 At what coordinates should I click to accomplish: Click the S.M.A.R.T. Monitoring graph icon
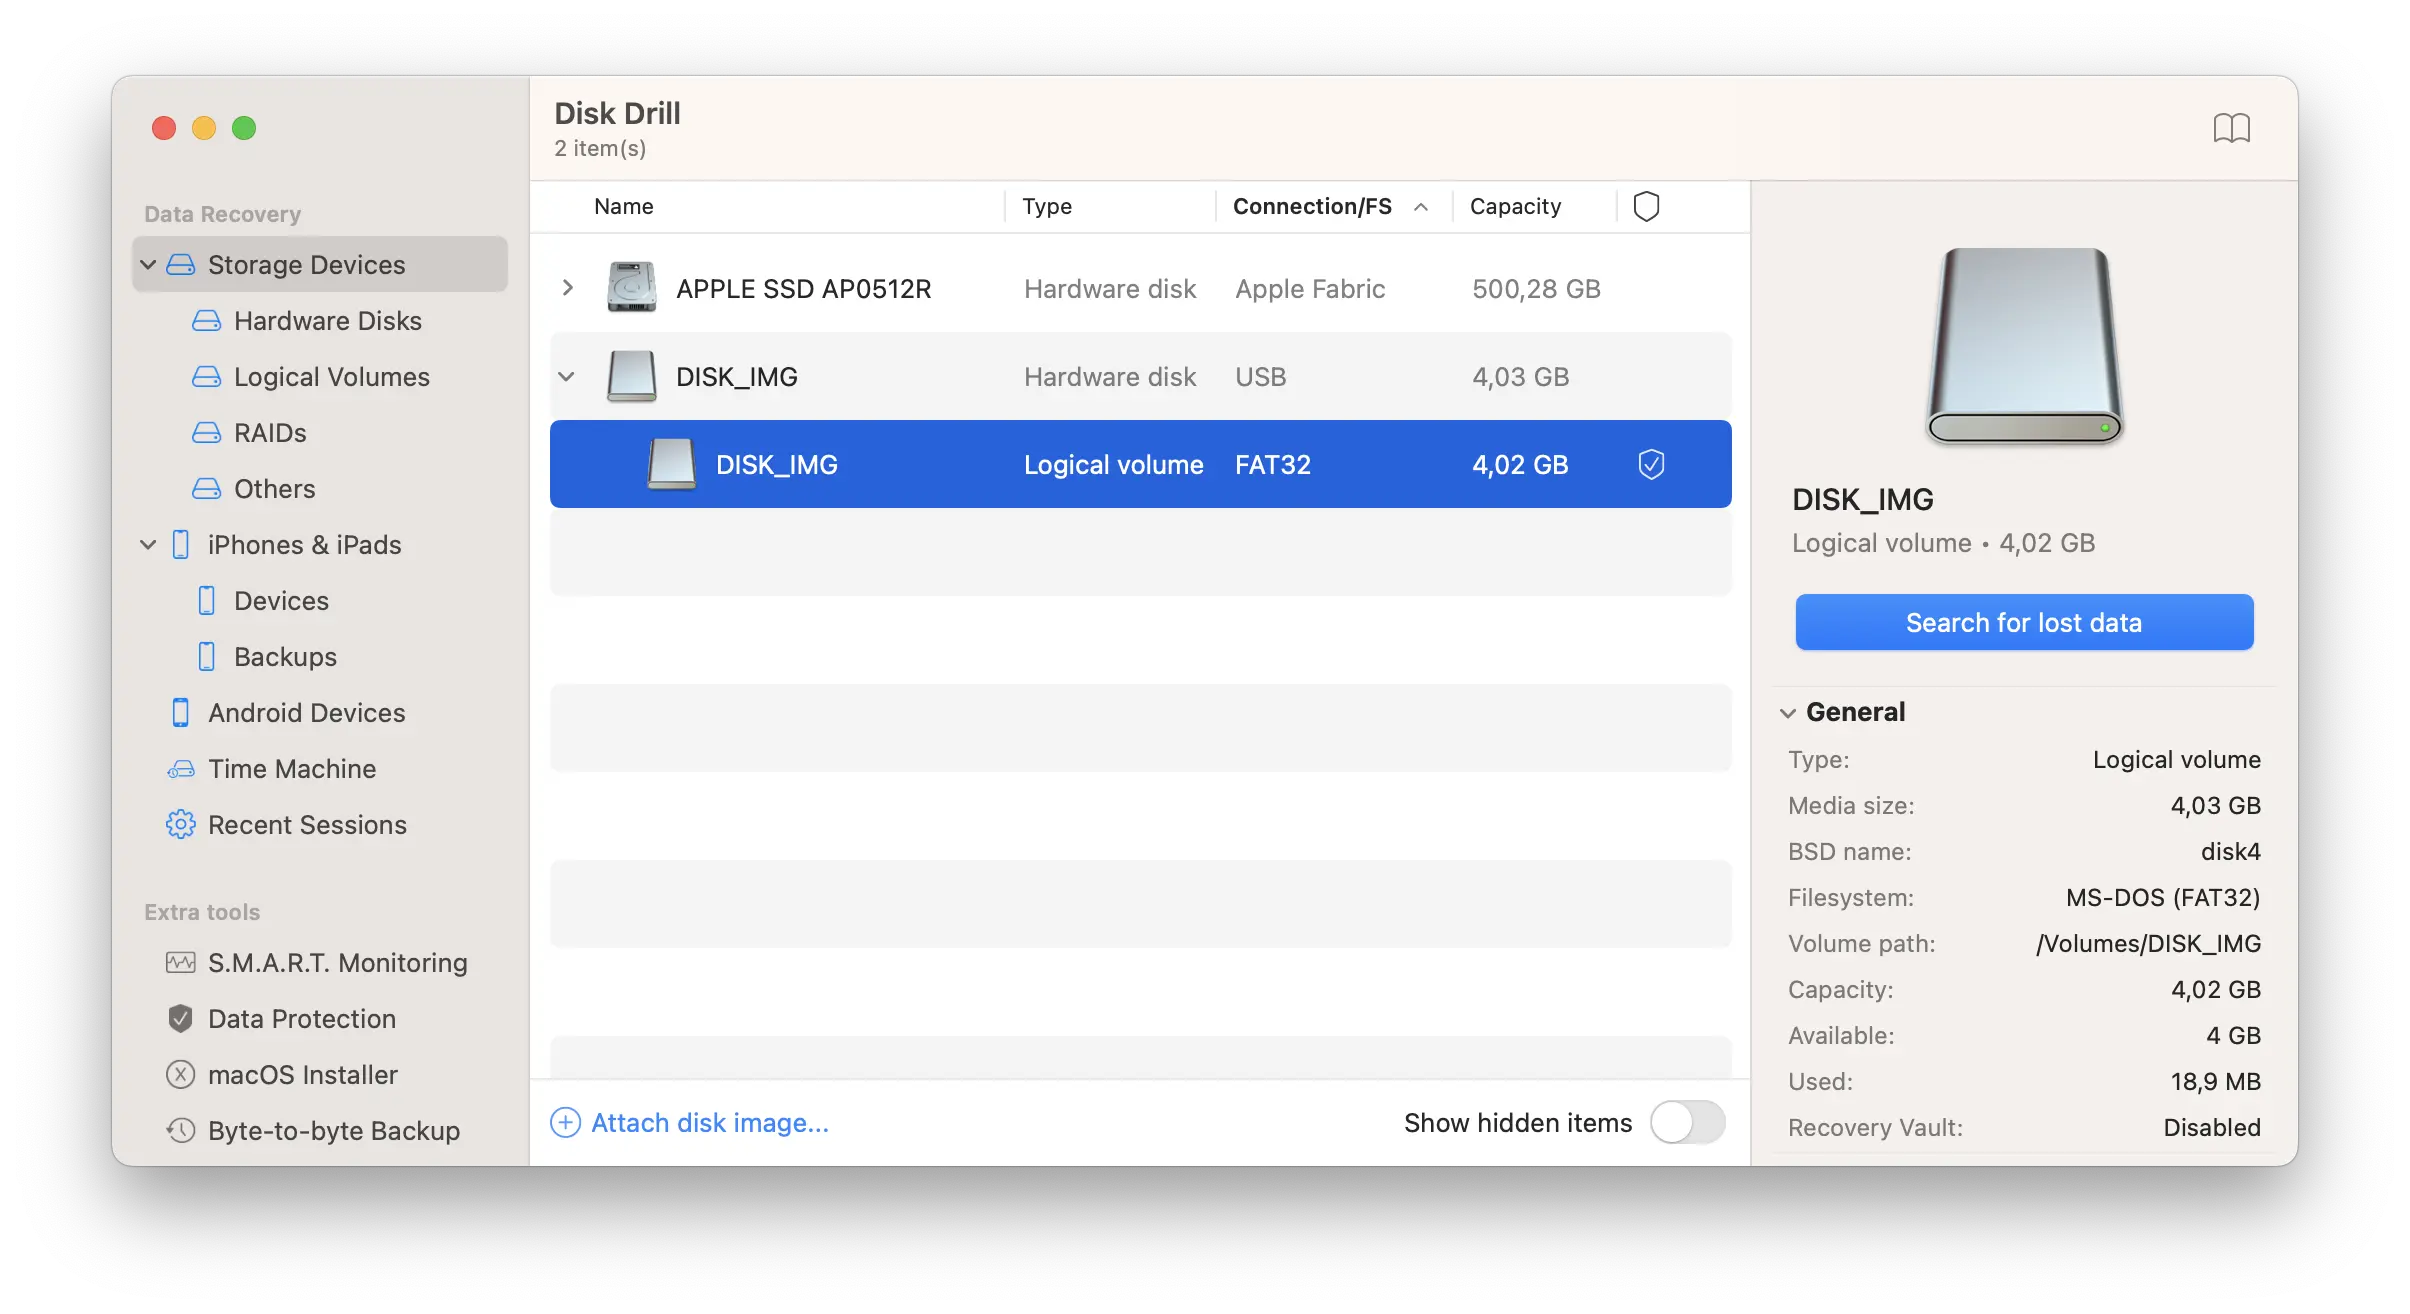[180, 962]
